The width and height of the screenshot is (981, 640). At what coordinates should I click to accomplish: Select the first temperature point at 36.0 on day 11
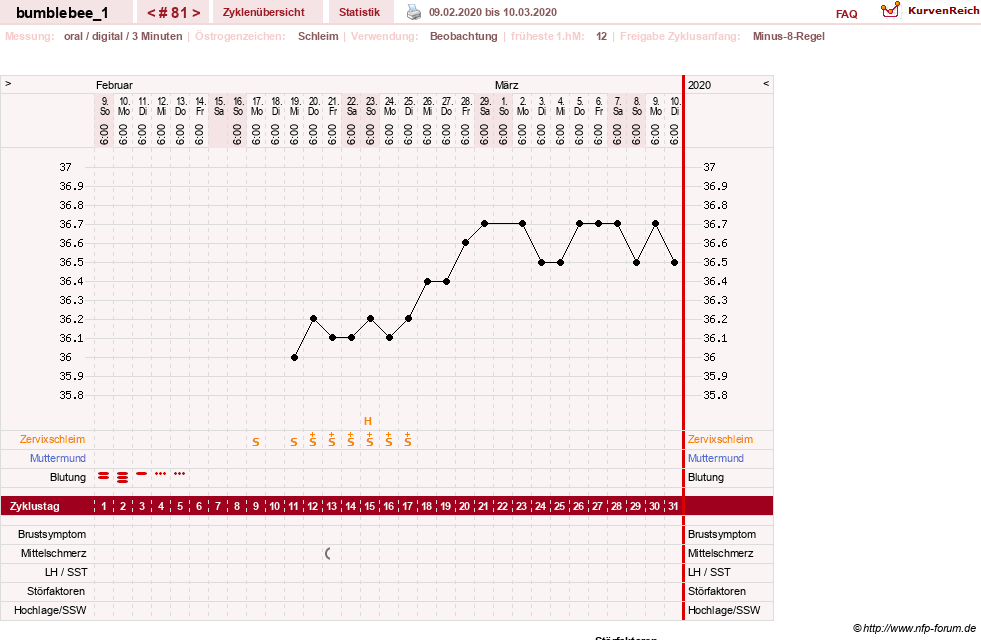(x=294, y=357)
